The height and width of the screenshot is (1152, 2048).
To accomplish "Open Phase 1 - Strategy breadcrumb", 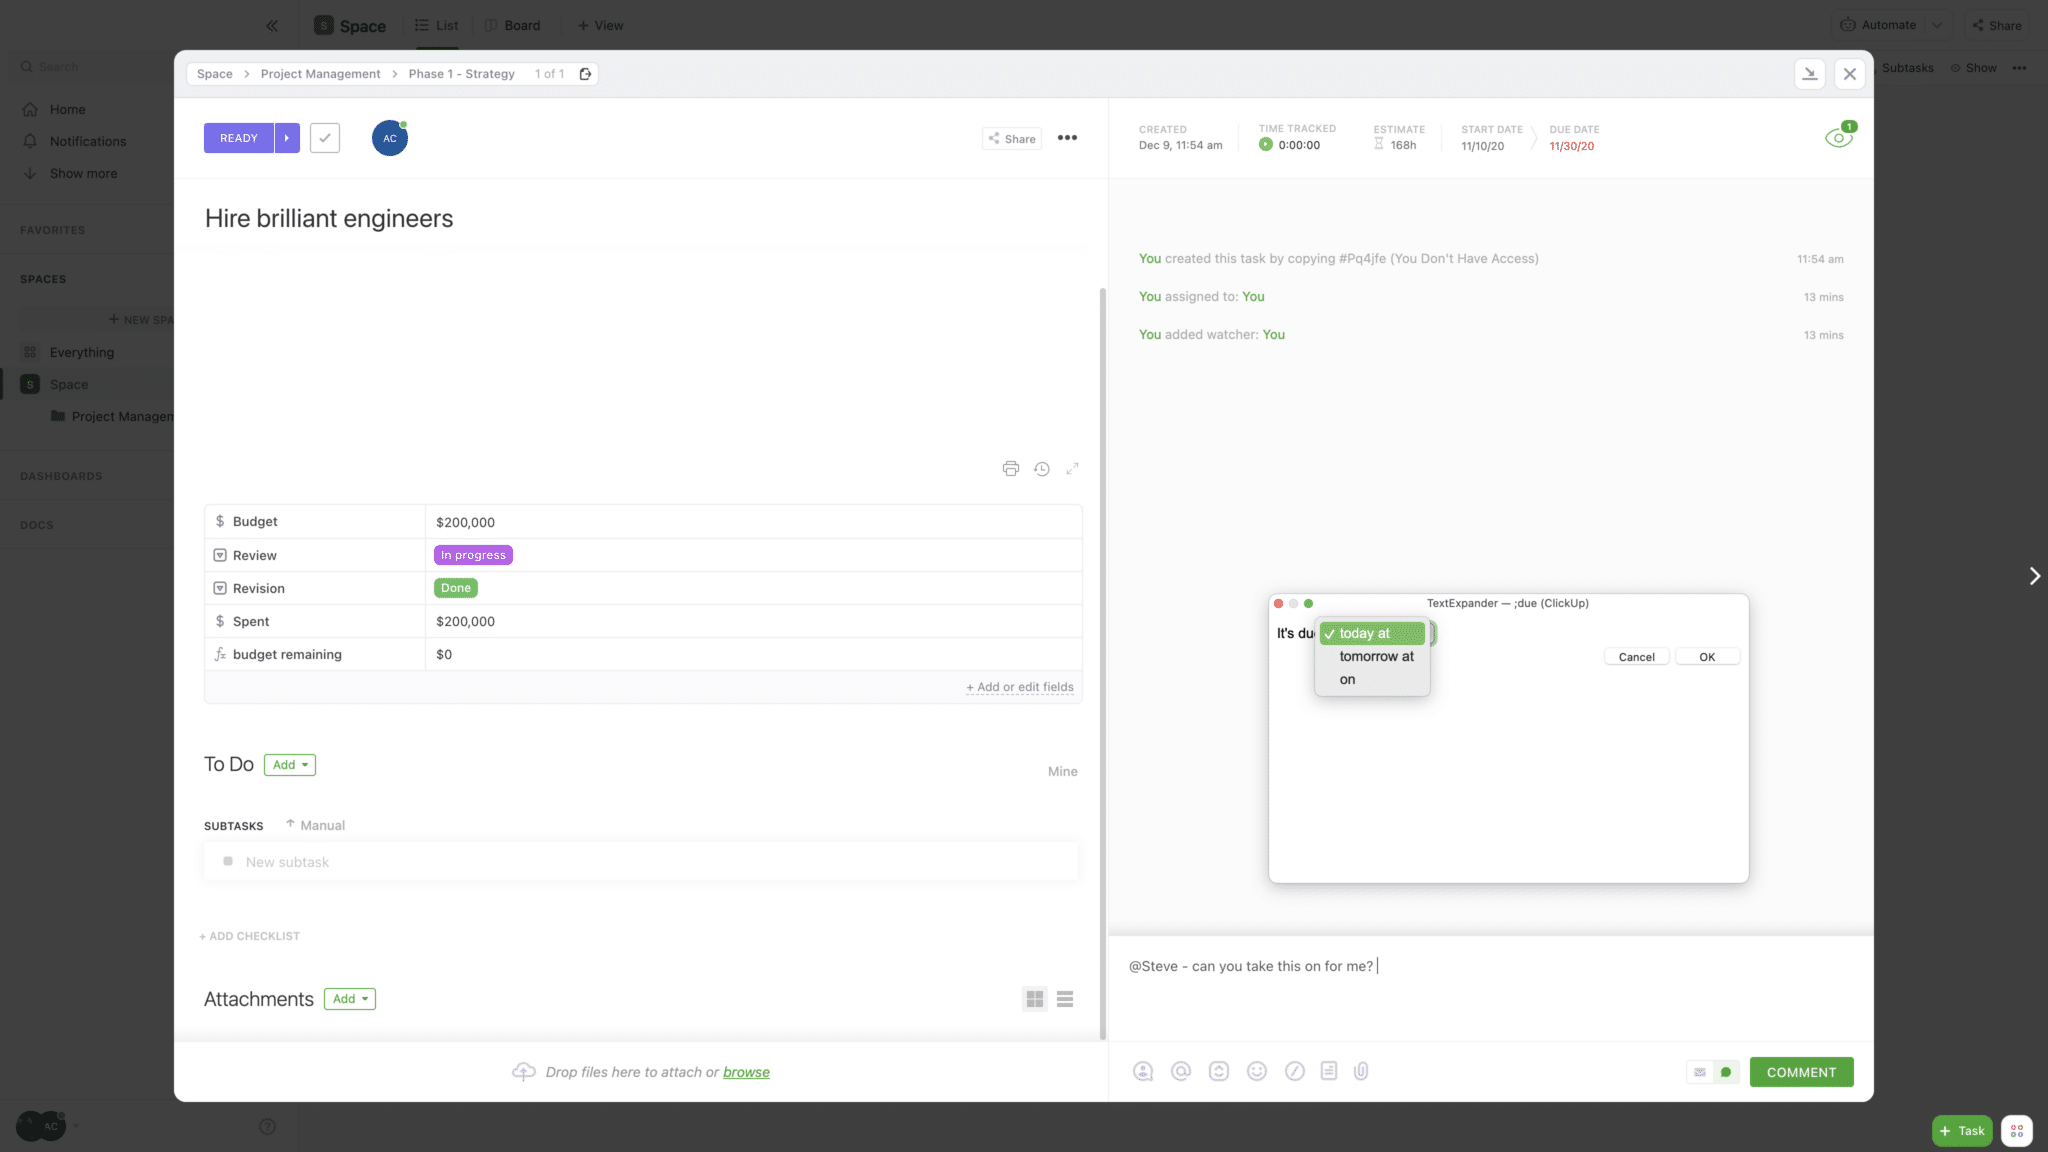I will coord(461,74).
